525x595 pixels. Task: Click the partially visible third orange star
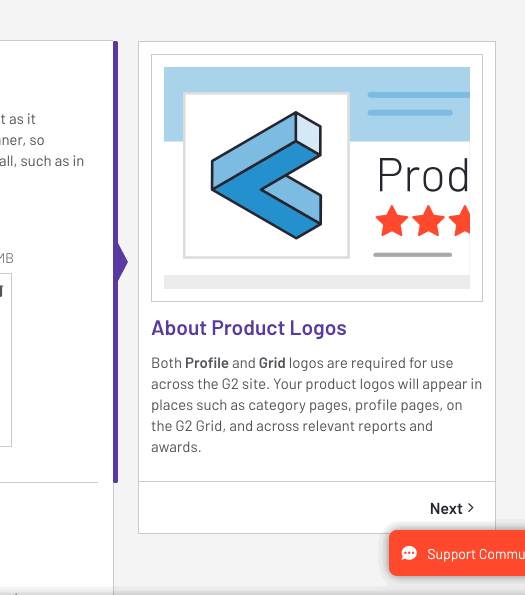(460, 221)
